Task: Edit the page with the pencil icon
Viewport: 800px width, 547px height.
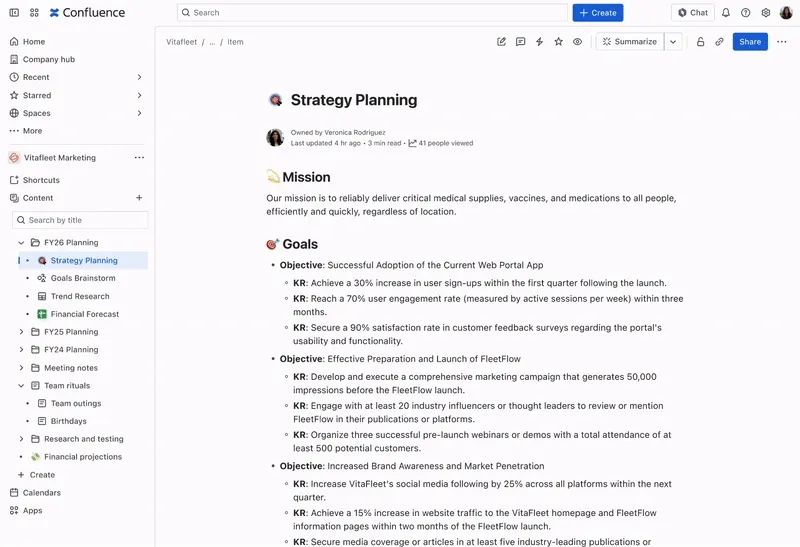Action: point(502,42)
